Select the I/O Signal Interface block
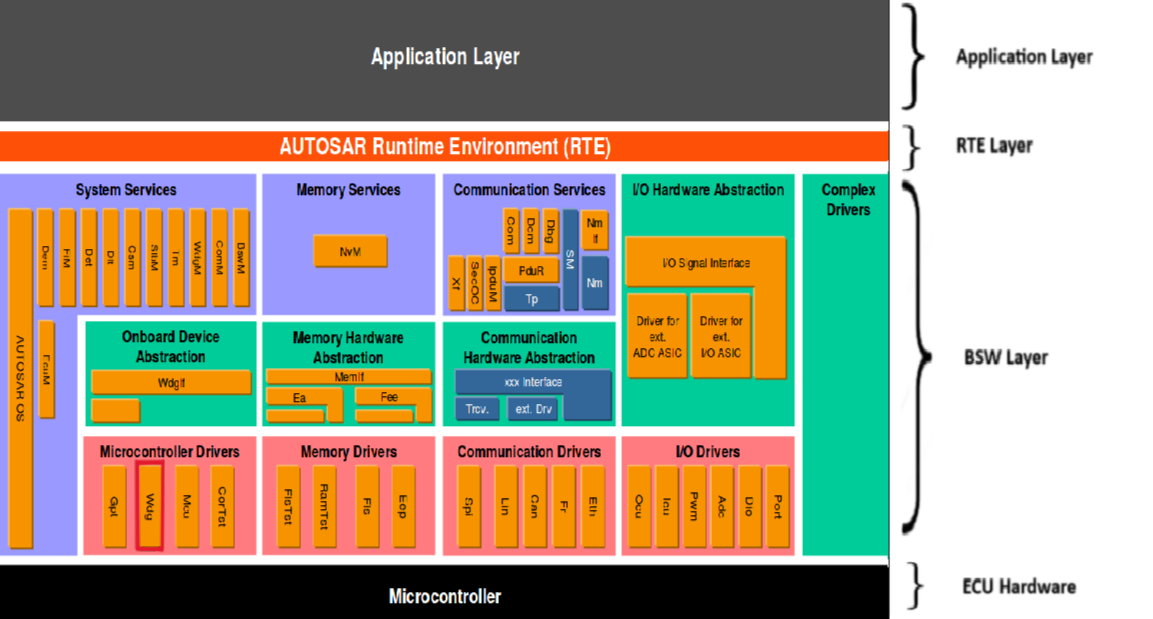This screenshot has width=1153, height=619. (x=706, y=262)
